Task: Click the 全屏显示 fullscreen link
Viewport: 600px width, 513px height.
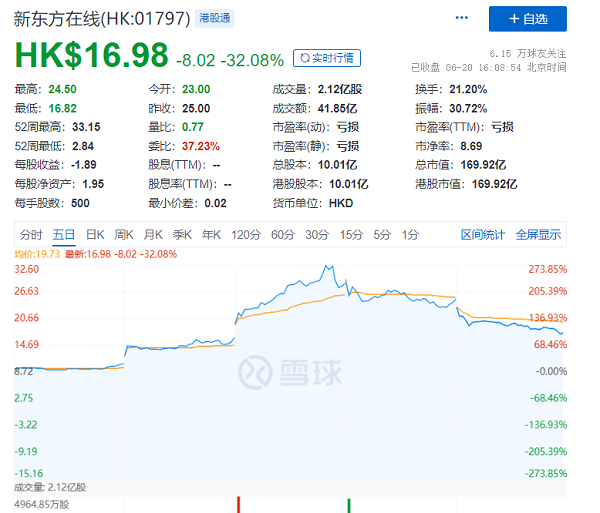Action: click(538, 235)
